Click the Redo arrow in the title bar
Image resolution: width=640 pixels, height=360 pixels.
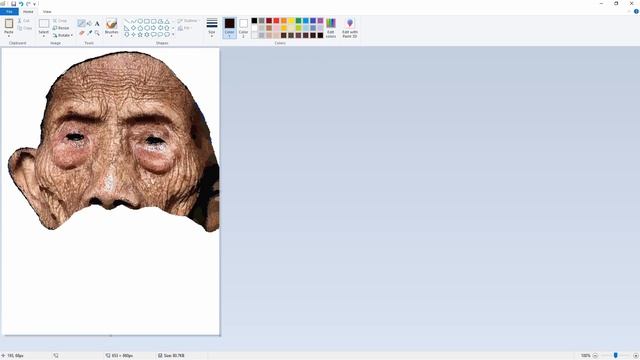pos(28,4)
